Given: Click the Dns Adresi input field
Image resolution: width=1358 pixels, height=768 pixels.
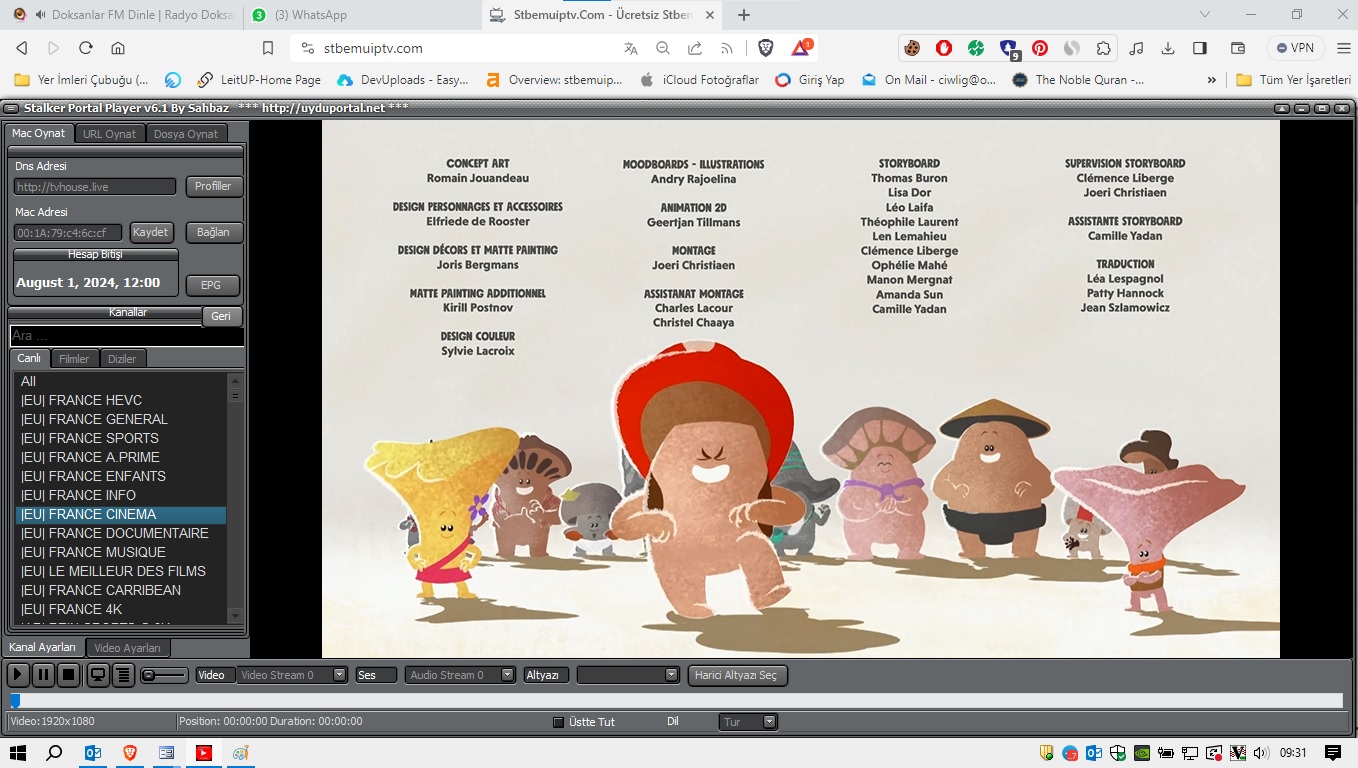Looking at the screenshot, I should click(95, 186).
